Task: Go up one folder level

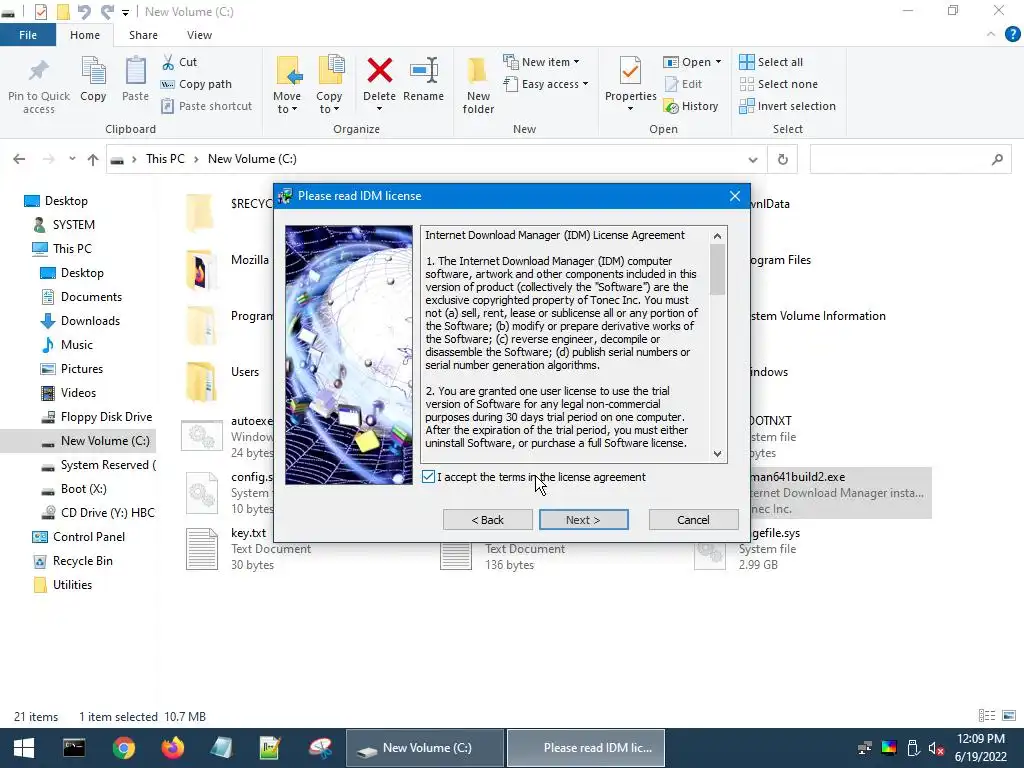Action: coord(93,159)
